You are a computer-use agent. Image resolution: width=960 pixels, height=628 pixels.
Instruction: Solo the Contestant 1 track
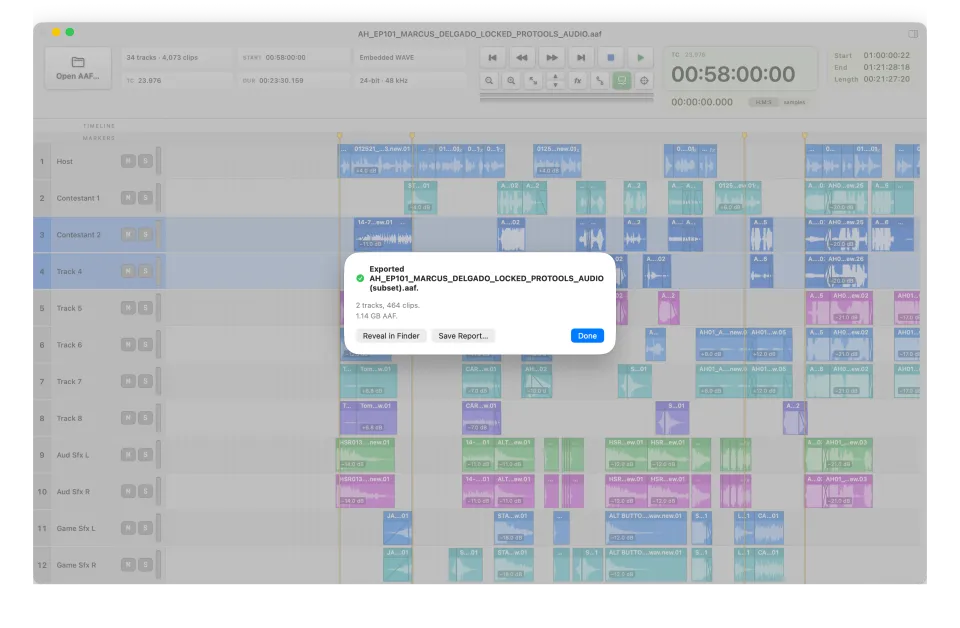[x=145, y=198]
